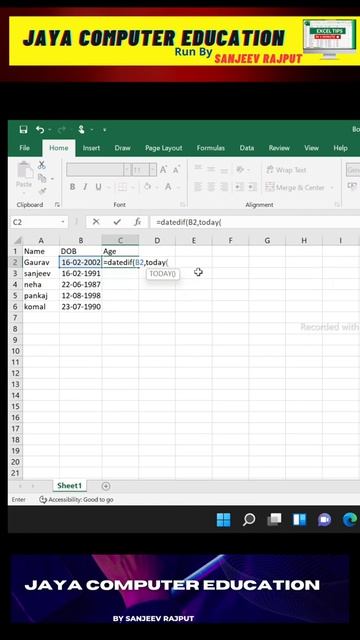This screenshot has height=640, width=360.
Task: Click the Merge & Center button
Action: [295, 187]
